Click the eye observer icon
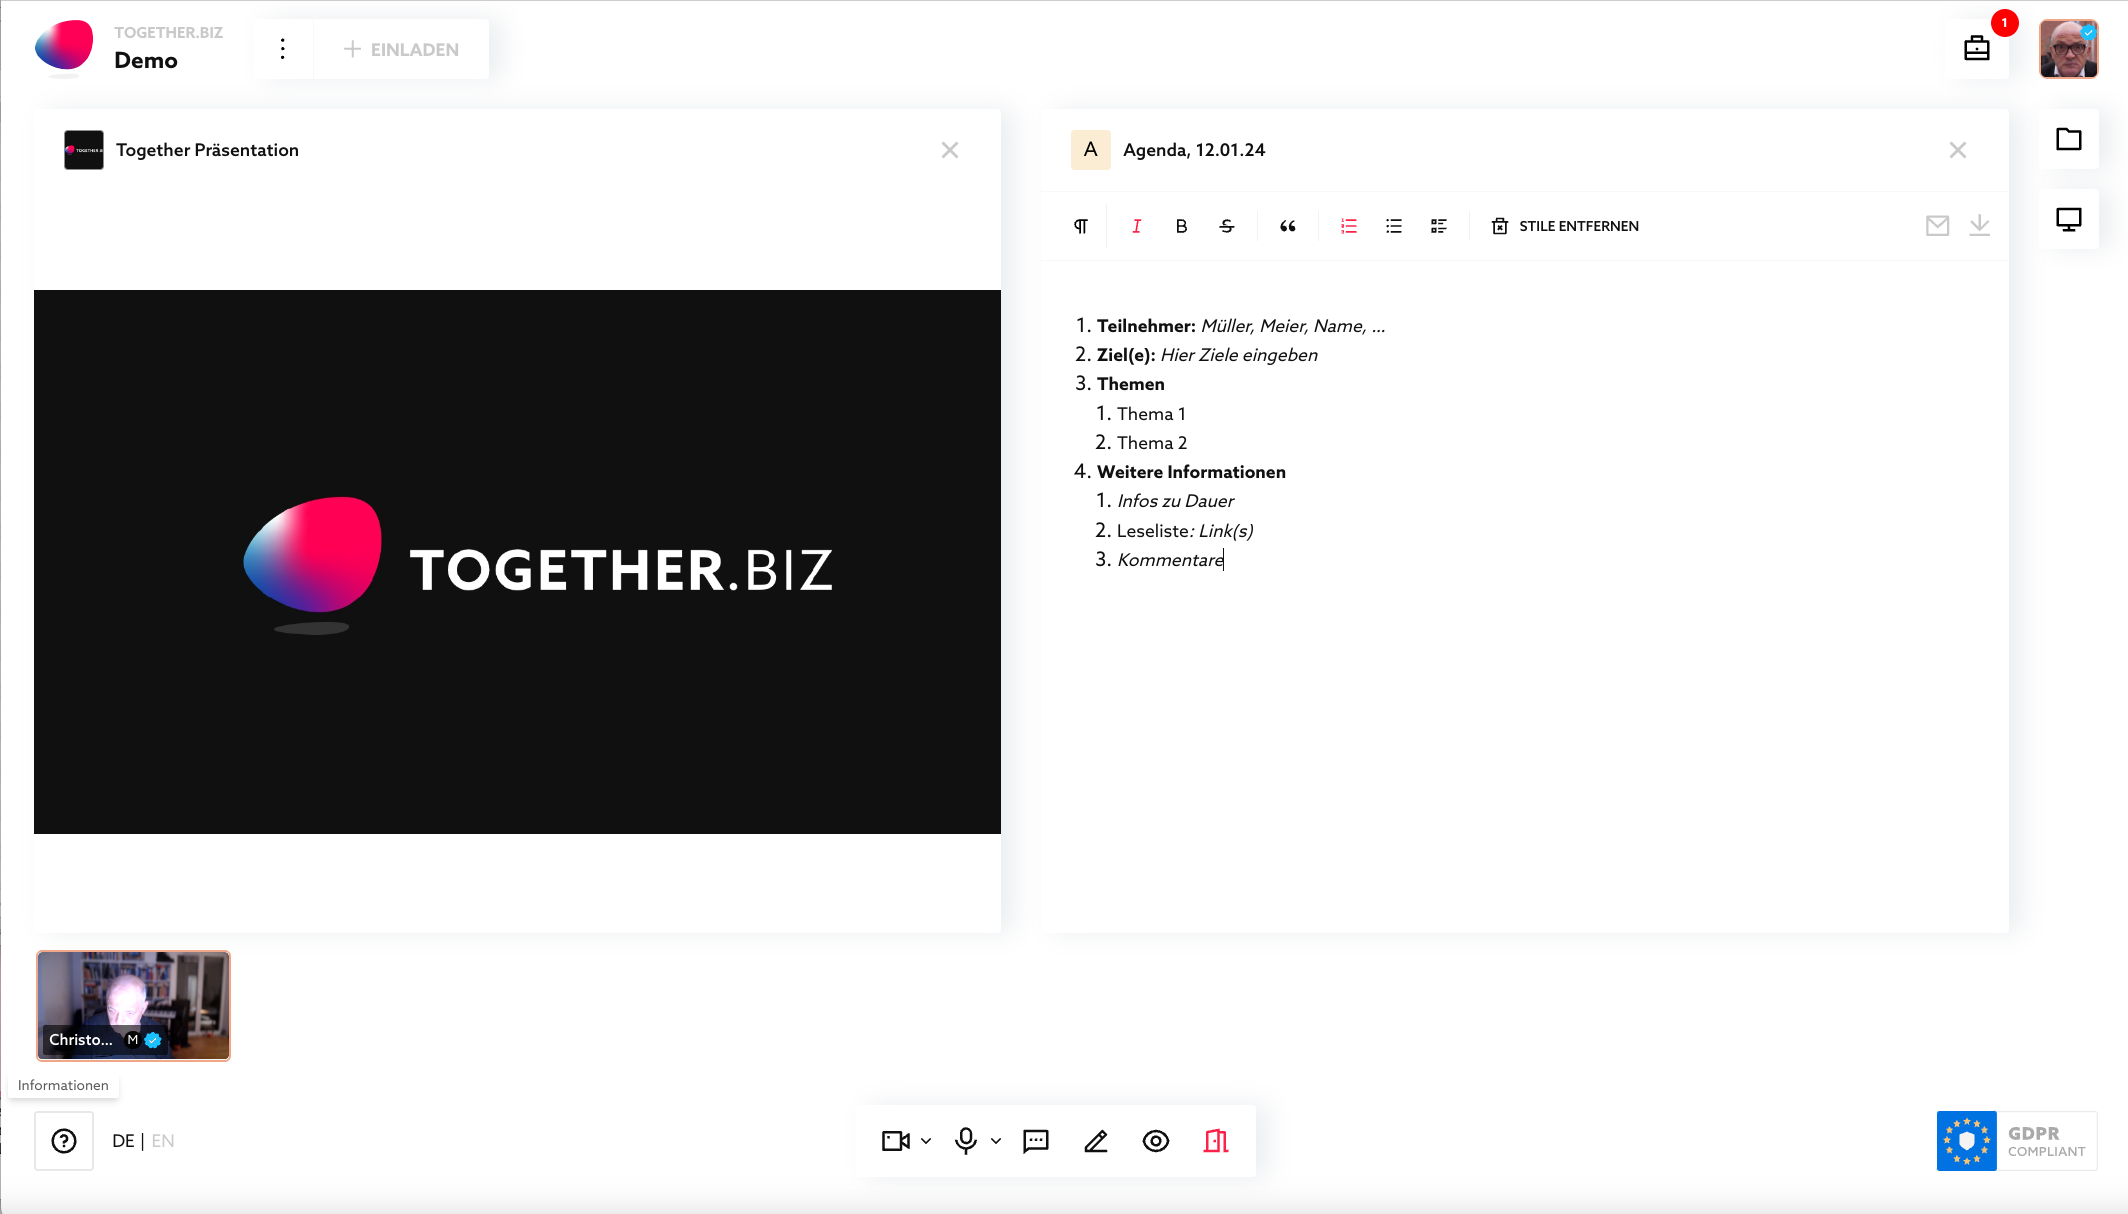 coord(1156,1140)
